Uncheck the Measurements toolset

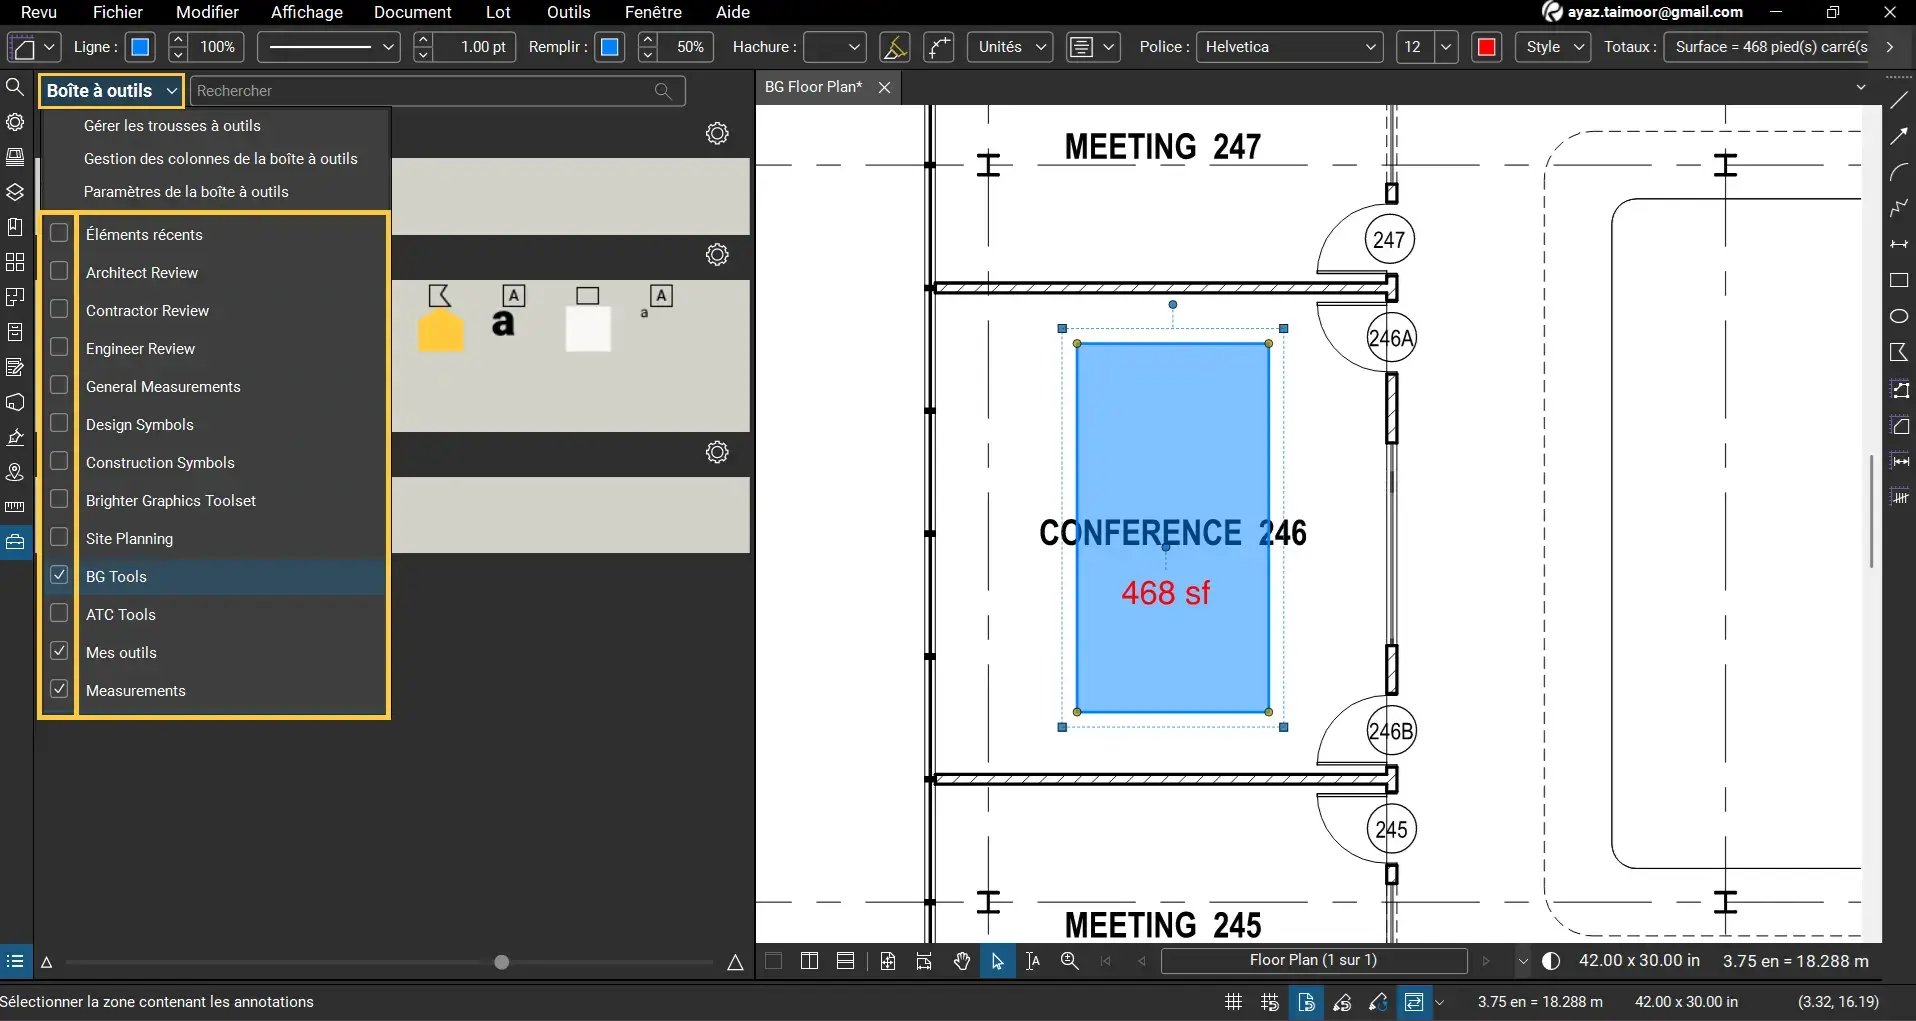click(59, 689)
